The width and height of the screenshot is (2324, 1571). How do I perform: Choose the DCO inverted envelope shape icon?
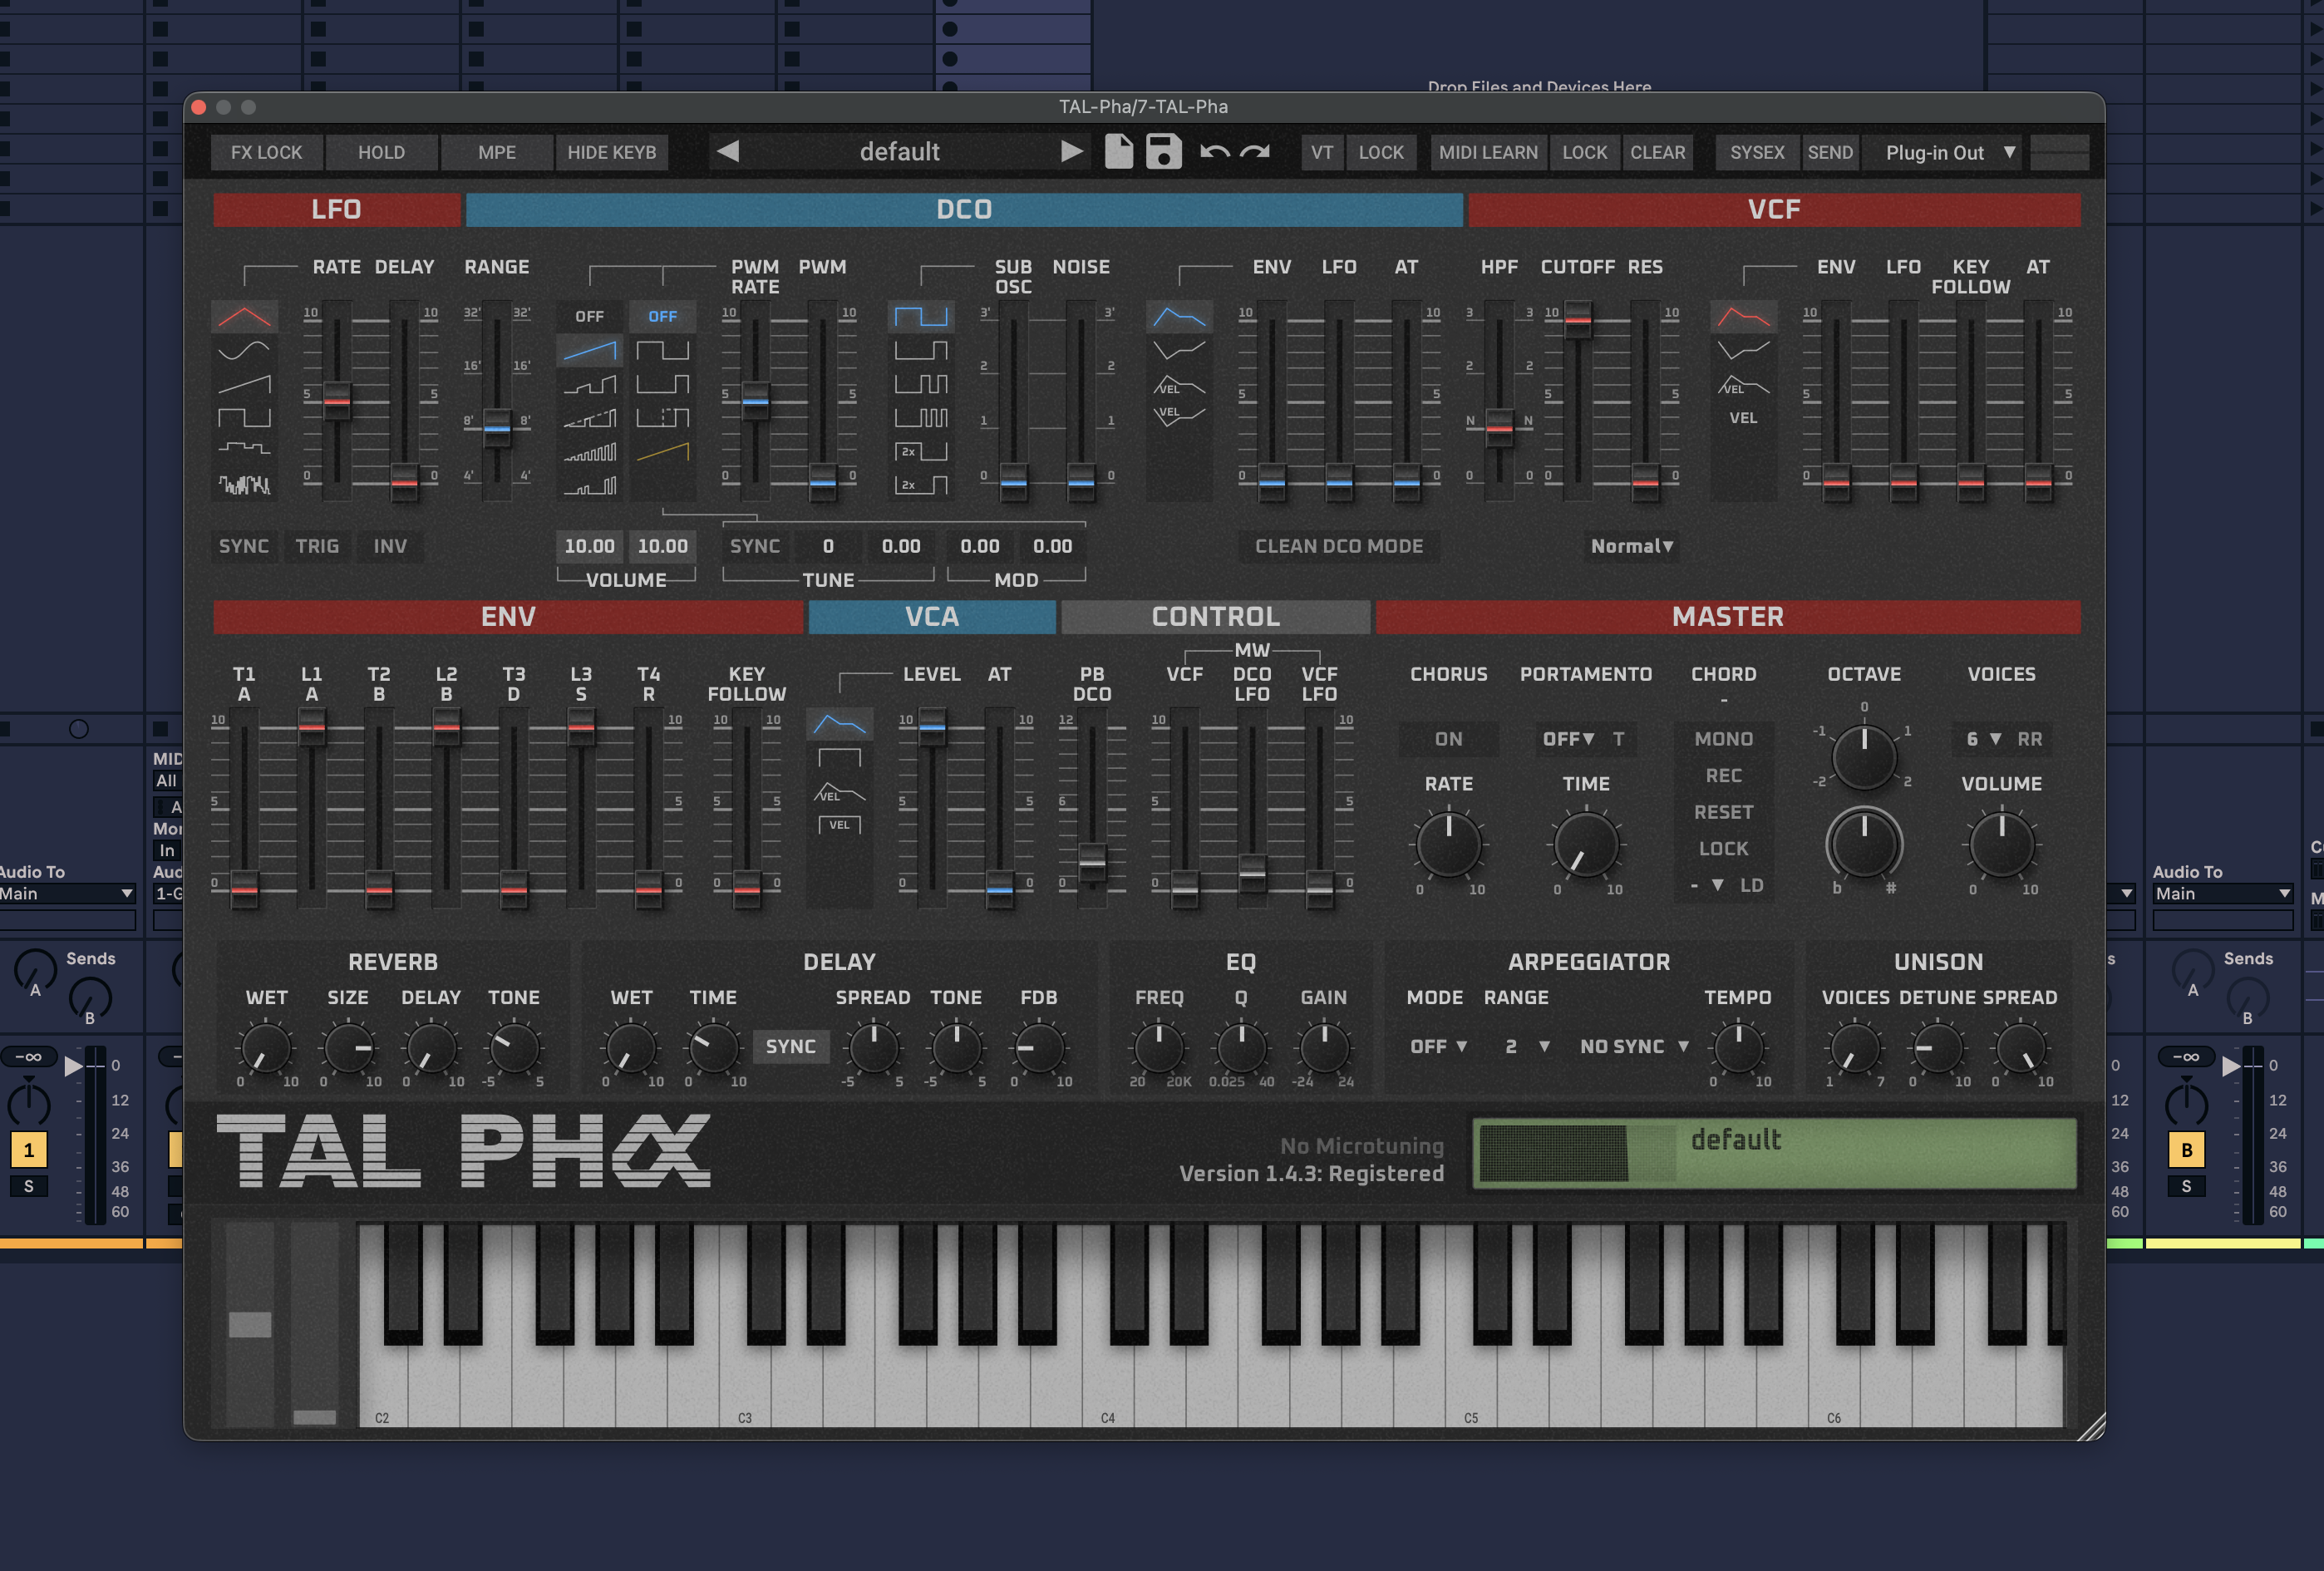coord(1179,350)
